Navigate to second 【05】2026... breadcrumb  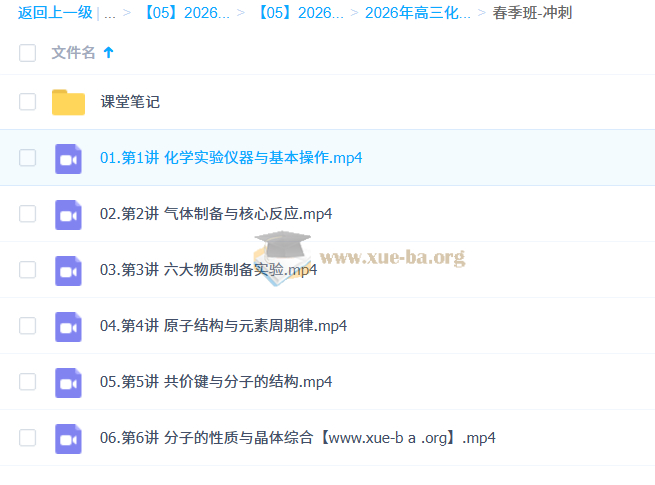point(300,13)
